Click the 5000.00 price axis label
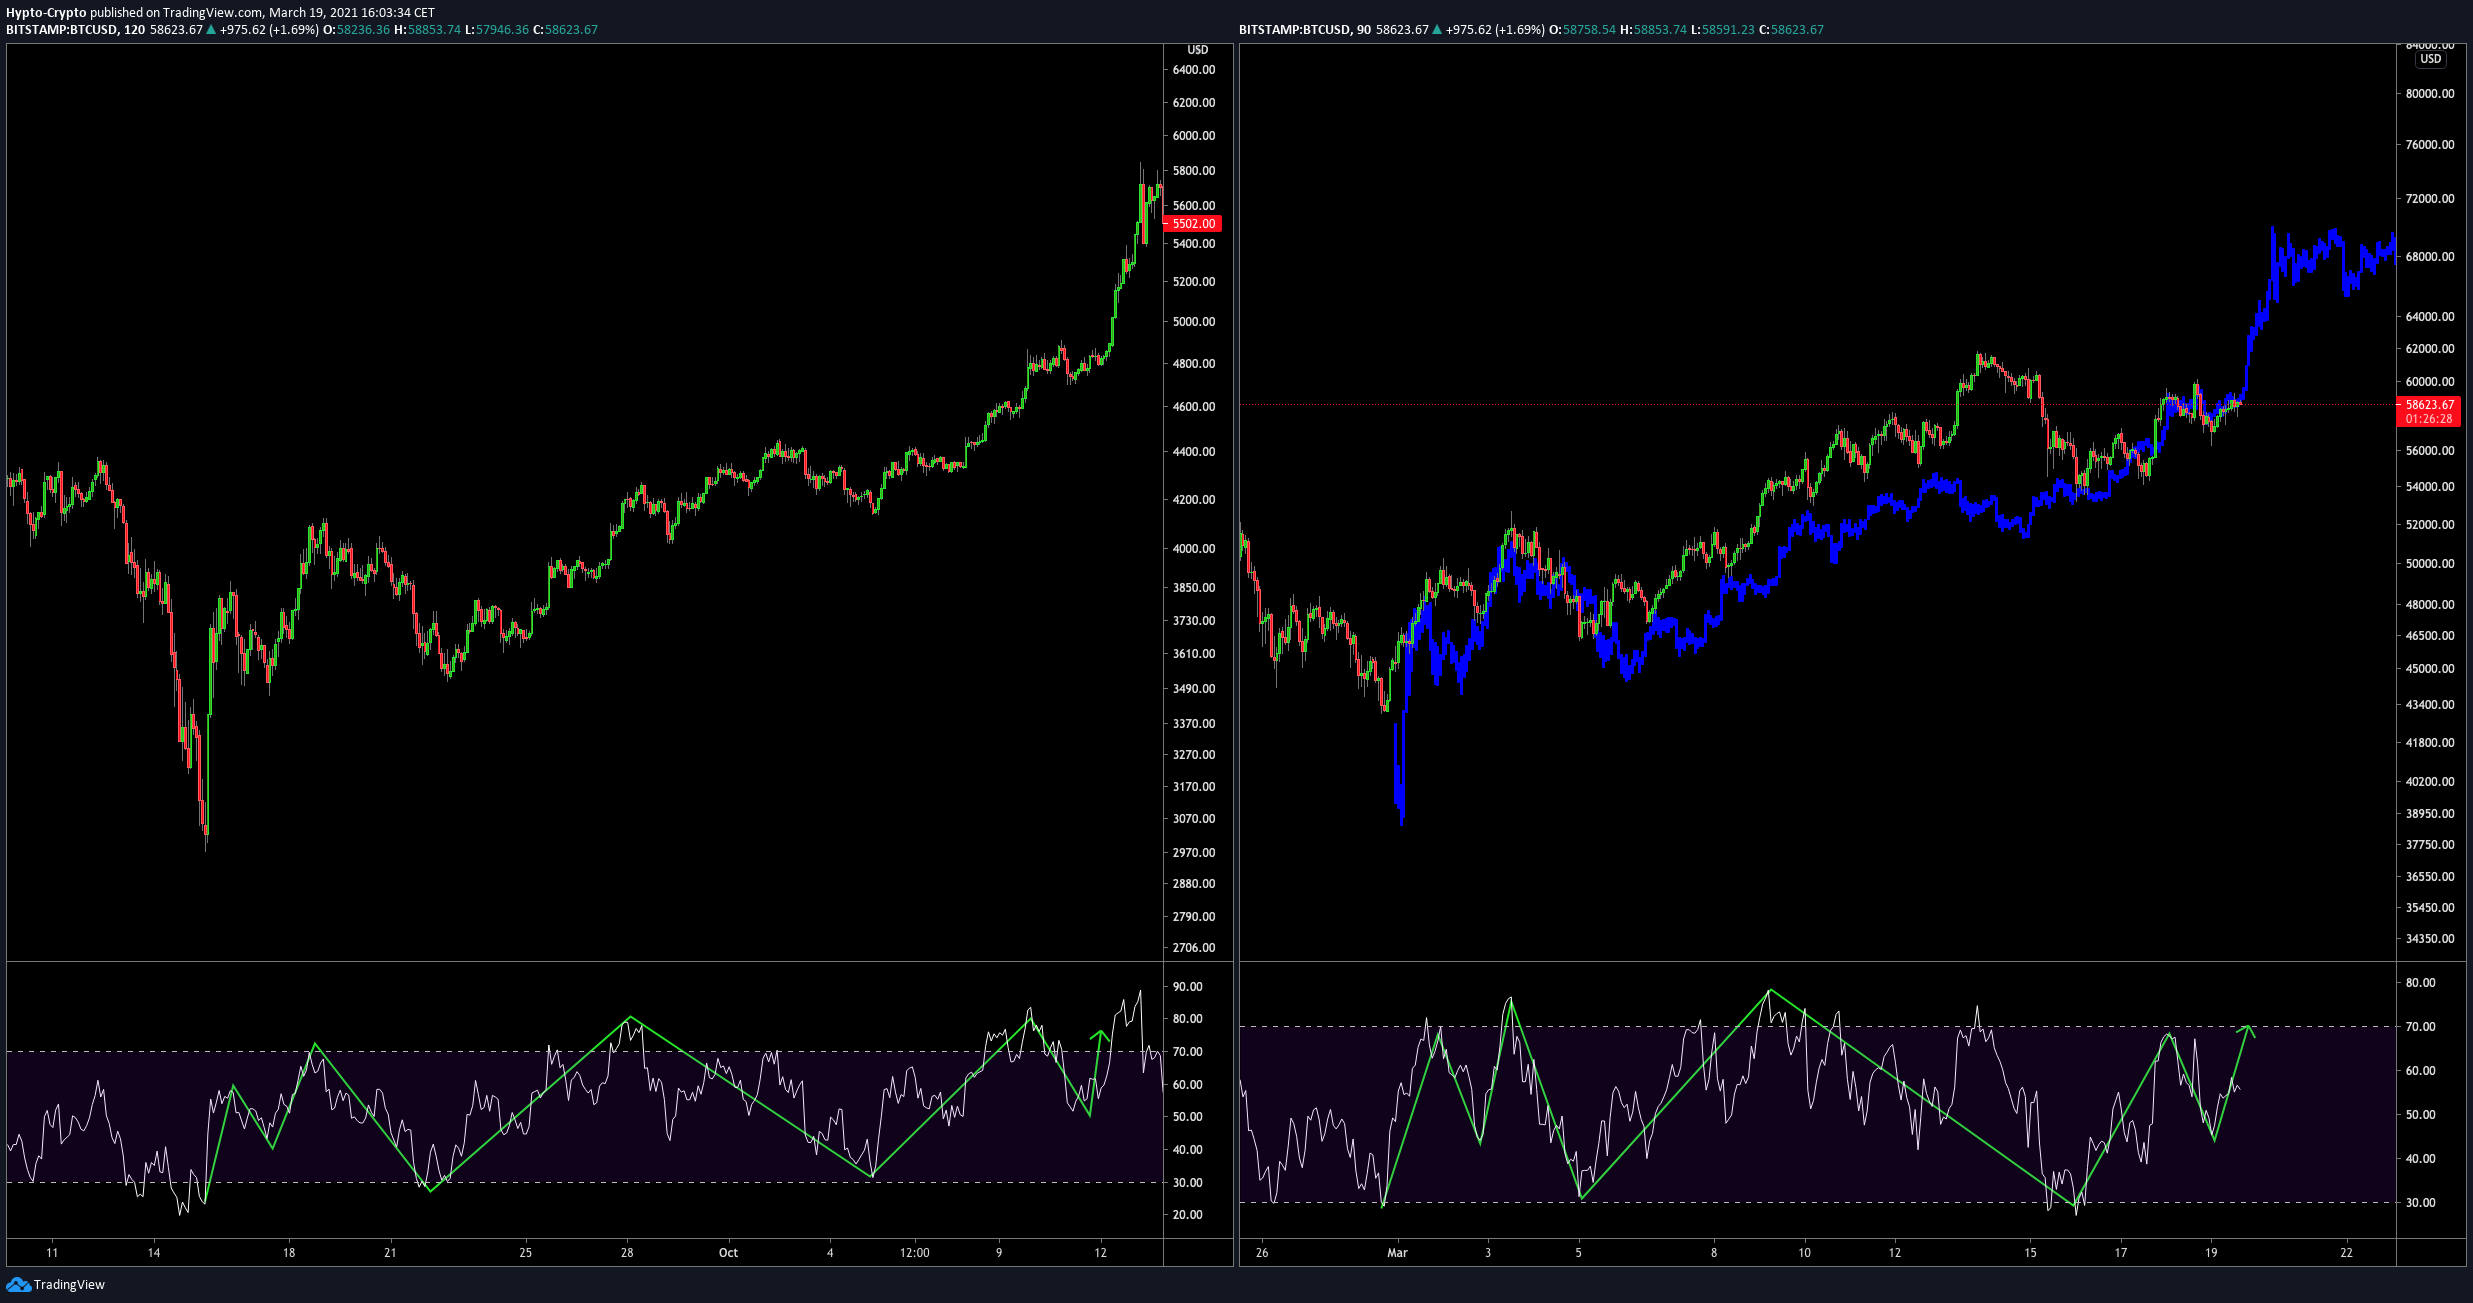Viewport: 2473px width, 1303px height. (x=1194, y=322)
